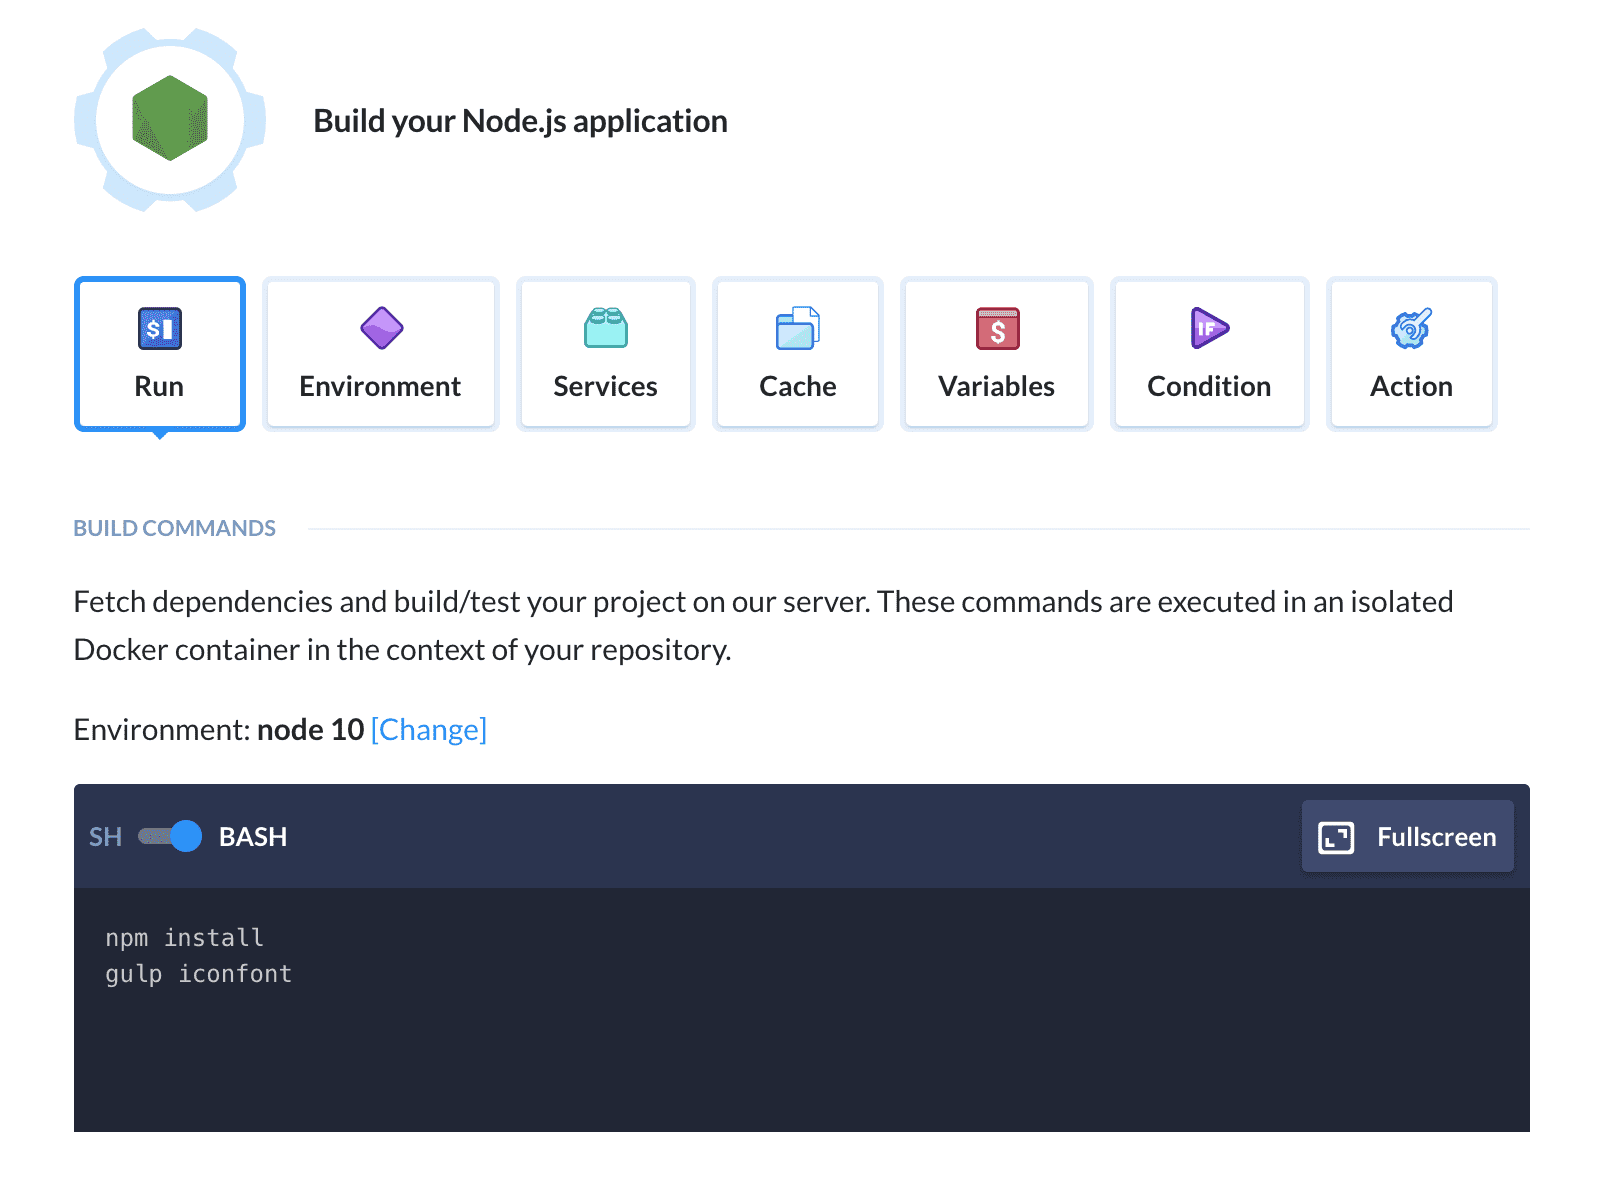
Task: Switch to the Environment tab
Action: [x=380, y=354]
